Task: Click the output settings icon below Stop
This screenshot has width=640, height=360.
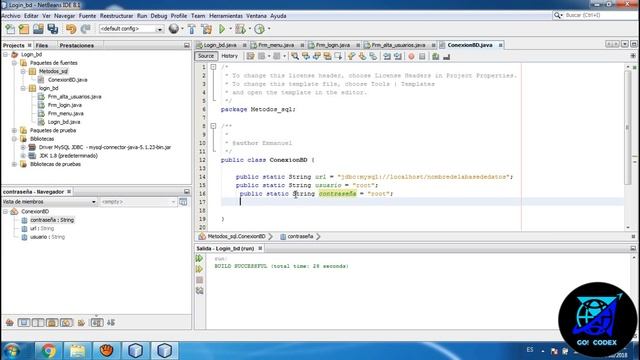Action: point(199,291)
